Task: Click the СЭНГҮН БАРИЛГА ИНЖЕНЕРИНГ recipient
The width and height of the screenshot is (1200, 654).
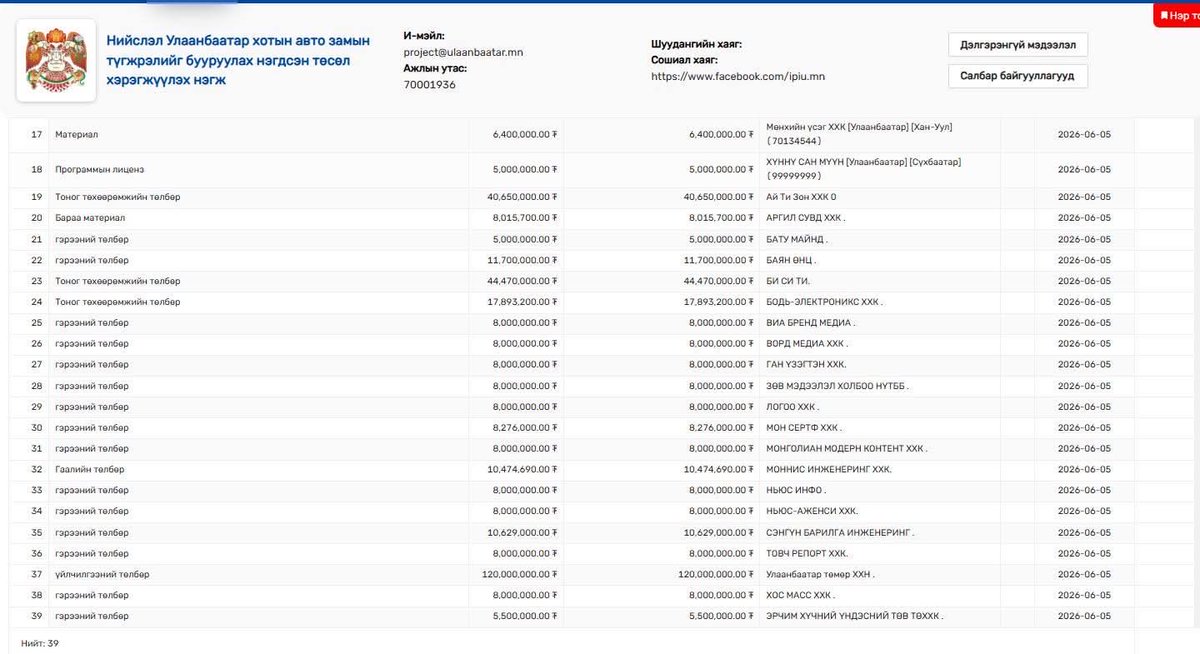Action: (840, 532)
